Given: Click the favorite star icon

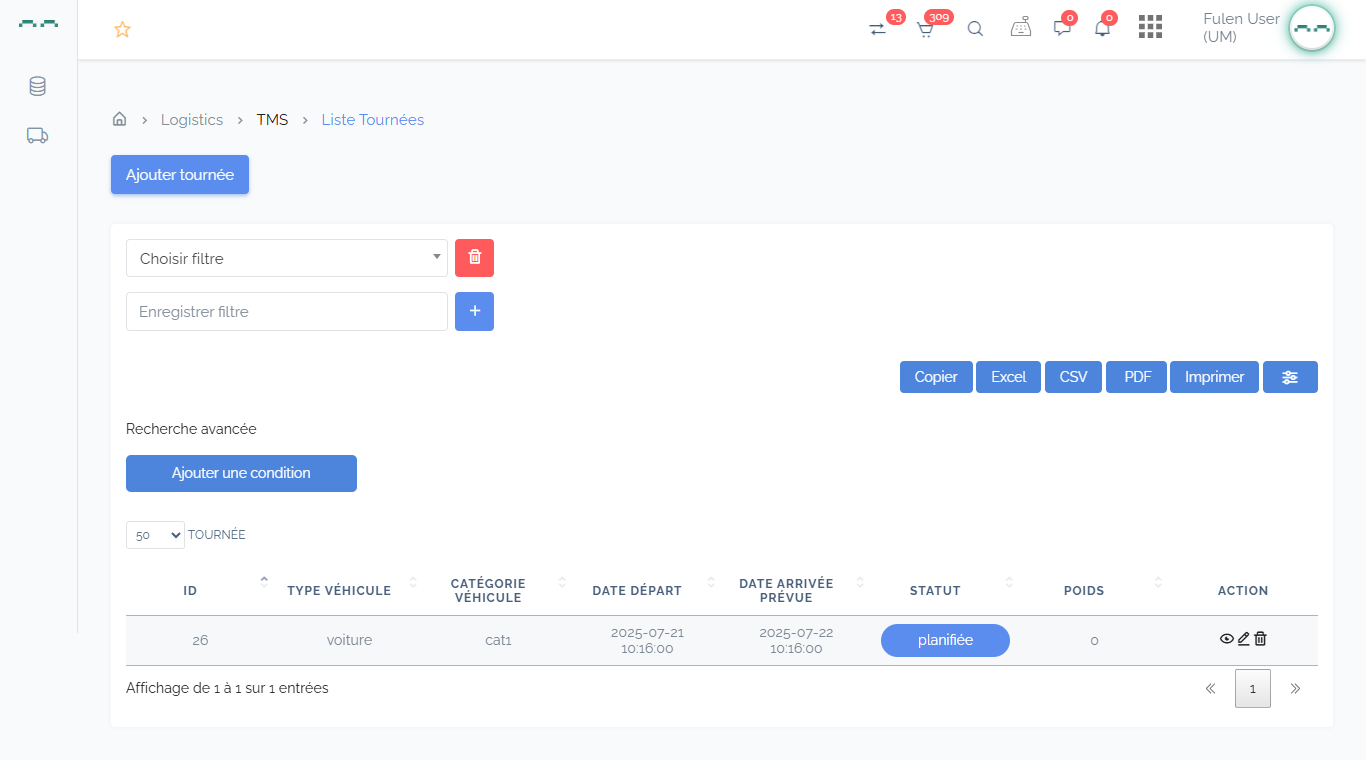Looking at the screenshot, I should pos(122,29).
